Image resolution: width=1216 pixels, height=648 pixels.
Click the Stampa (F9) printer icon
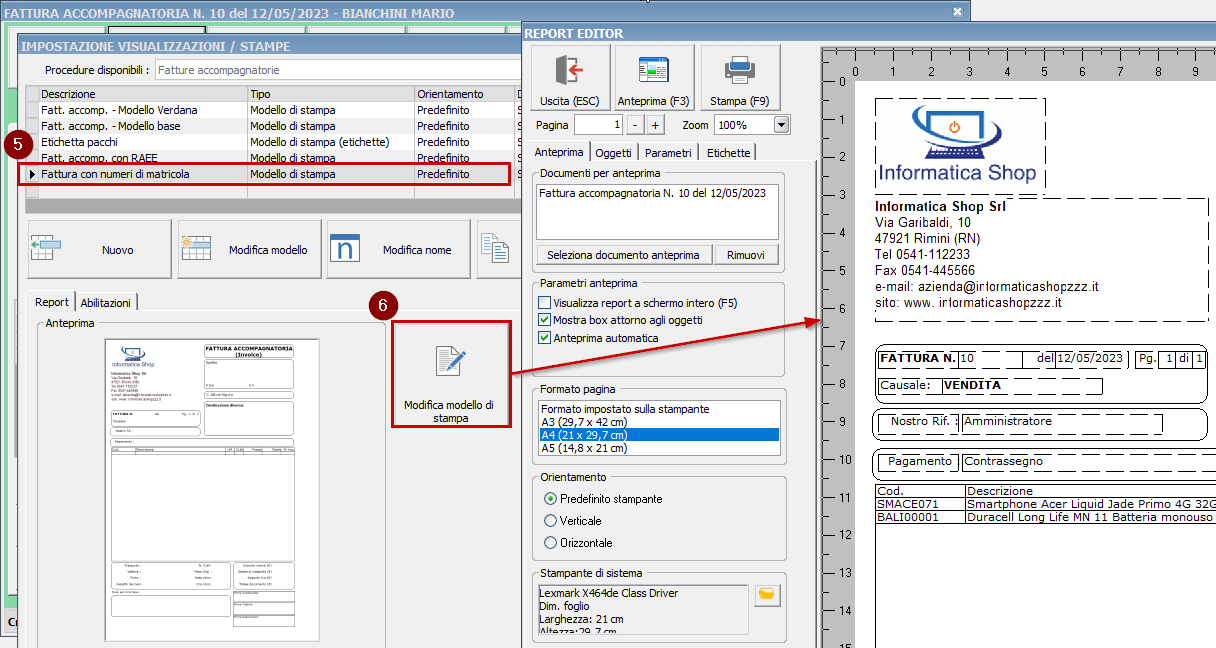tap(739, 71)
